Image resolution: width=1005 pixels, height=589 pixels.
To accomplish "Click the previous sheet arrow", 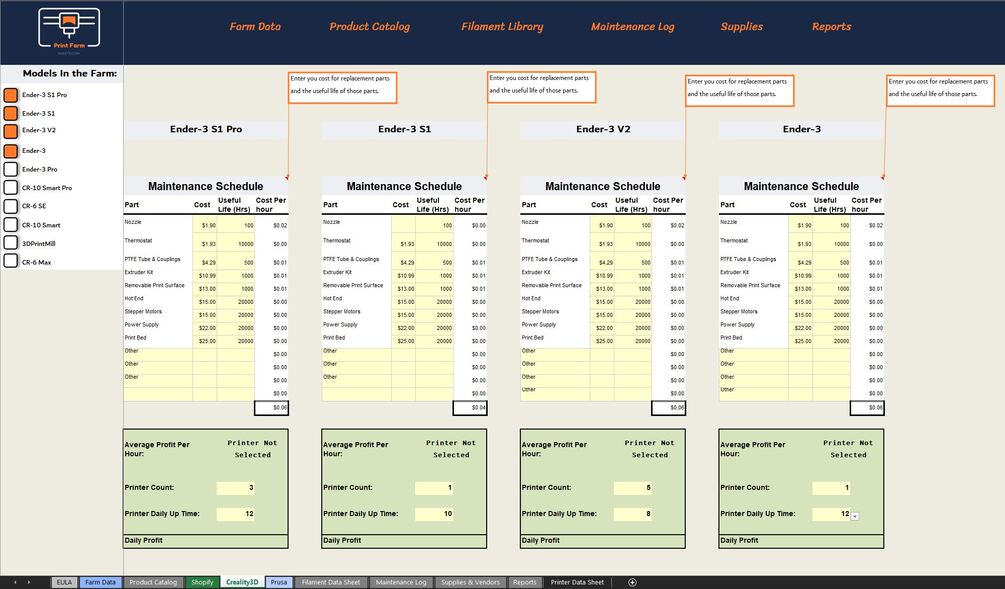I will pos(15,582).
